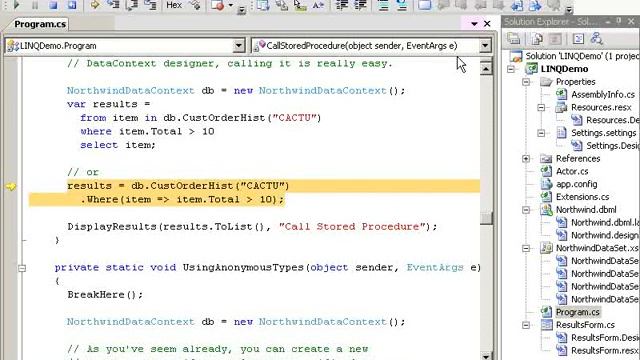Select the Program.cs document tab
The image size is (640, 360).
point(40,24)
